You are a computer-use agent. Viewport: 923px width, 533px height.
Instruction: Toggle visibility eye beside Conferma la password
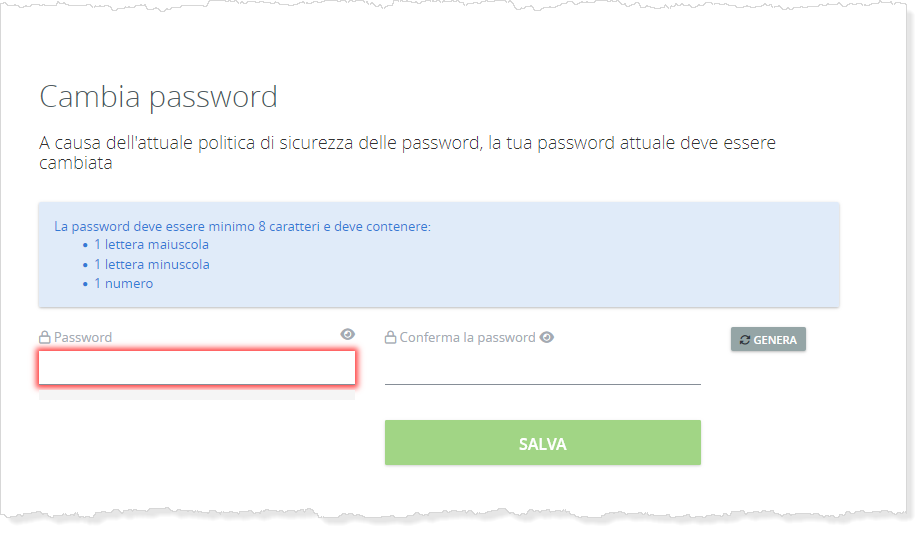(x=547, y=337)
